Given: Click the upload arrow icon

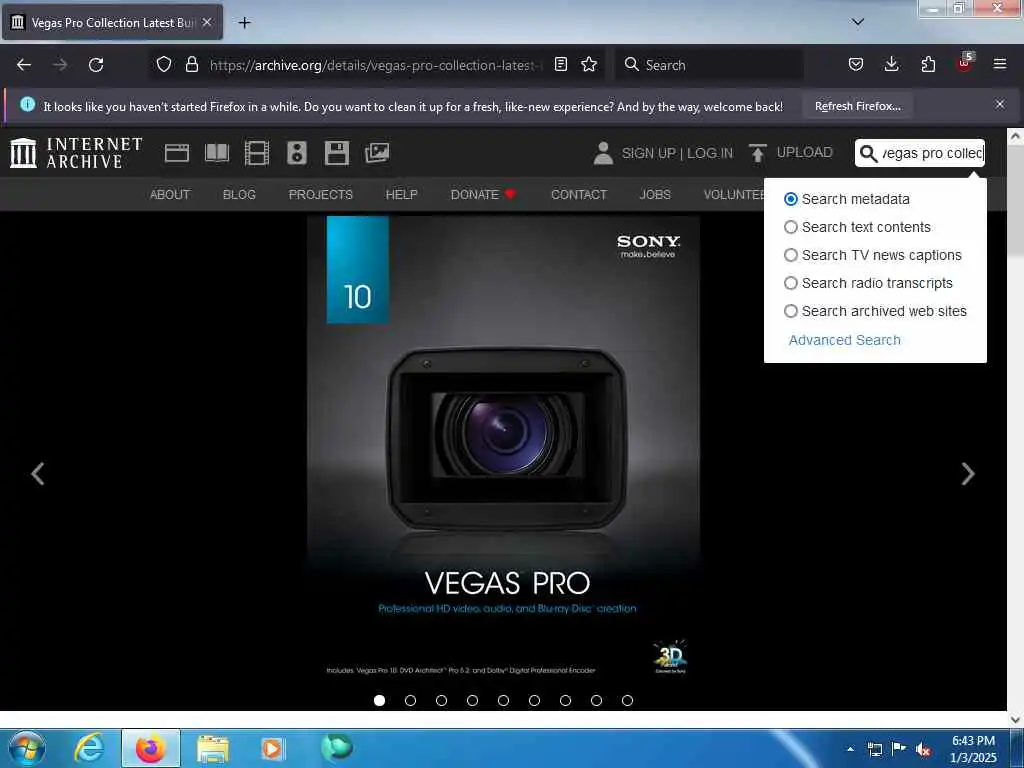Looking at the screenshot, I should click(758, 153).
